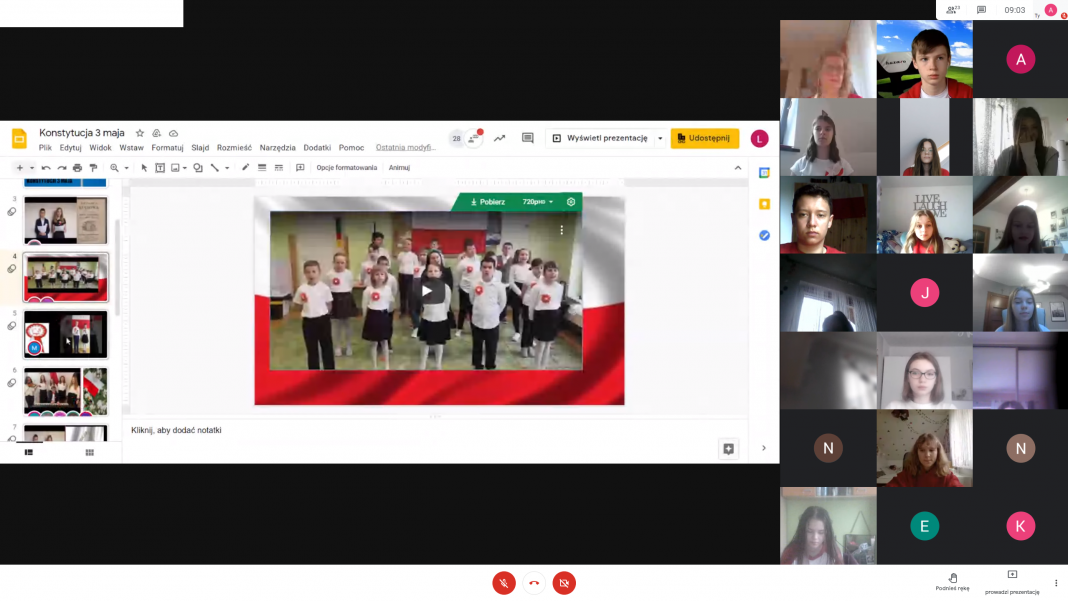Switch to grid view of slides

[x=89, y=452]
